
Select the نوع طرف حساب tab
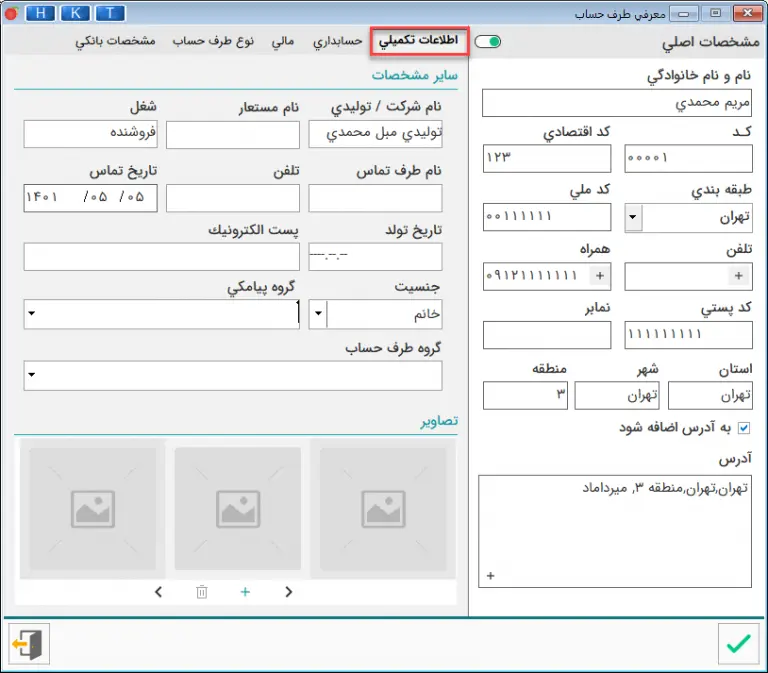click(213, 42)
